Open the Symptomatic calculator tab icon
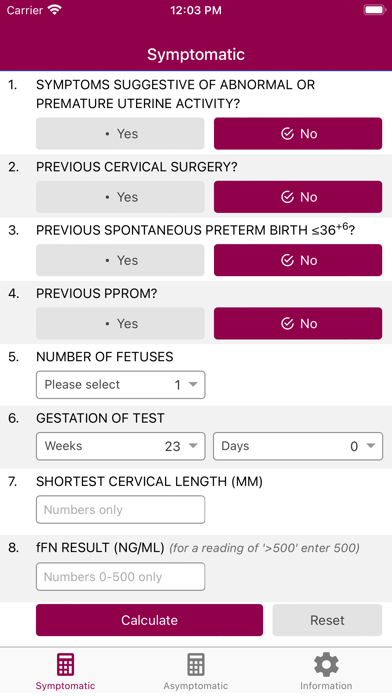The height and width of the screenshot is (696, 392). [65, 664]
